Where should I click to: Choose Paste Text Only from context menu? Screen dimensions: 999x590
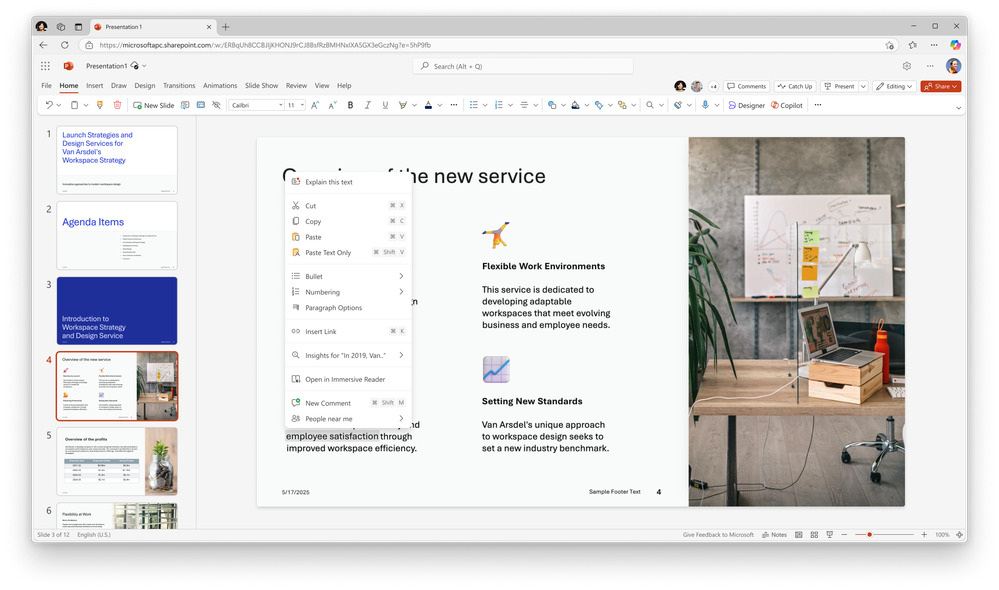pyautogui.click(x=328, y=253)
